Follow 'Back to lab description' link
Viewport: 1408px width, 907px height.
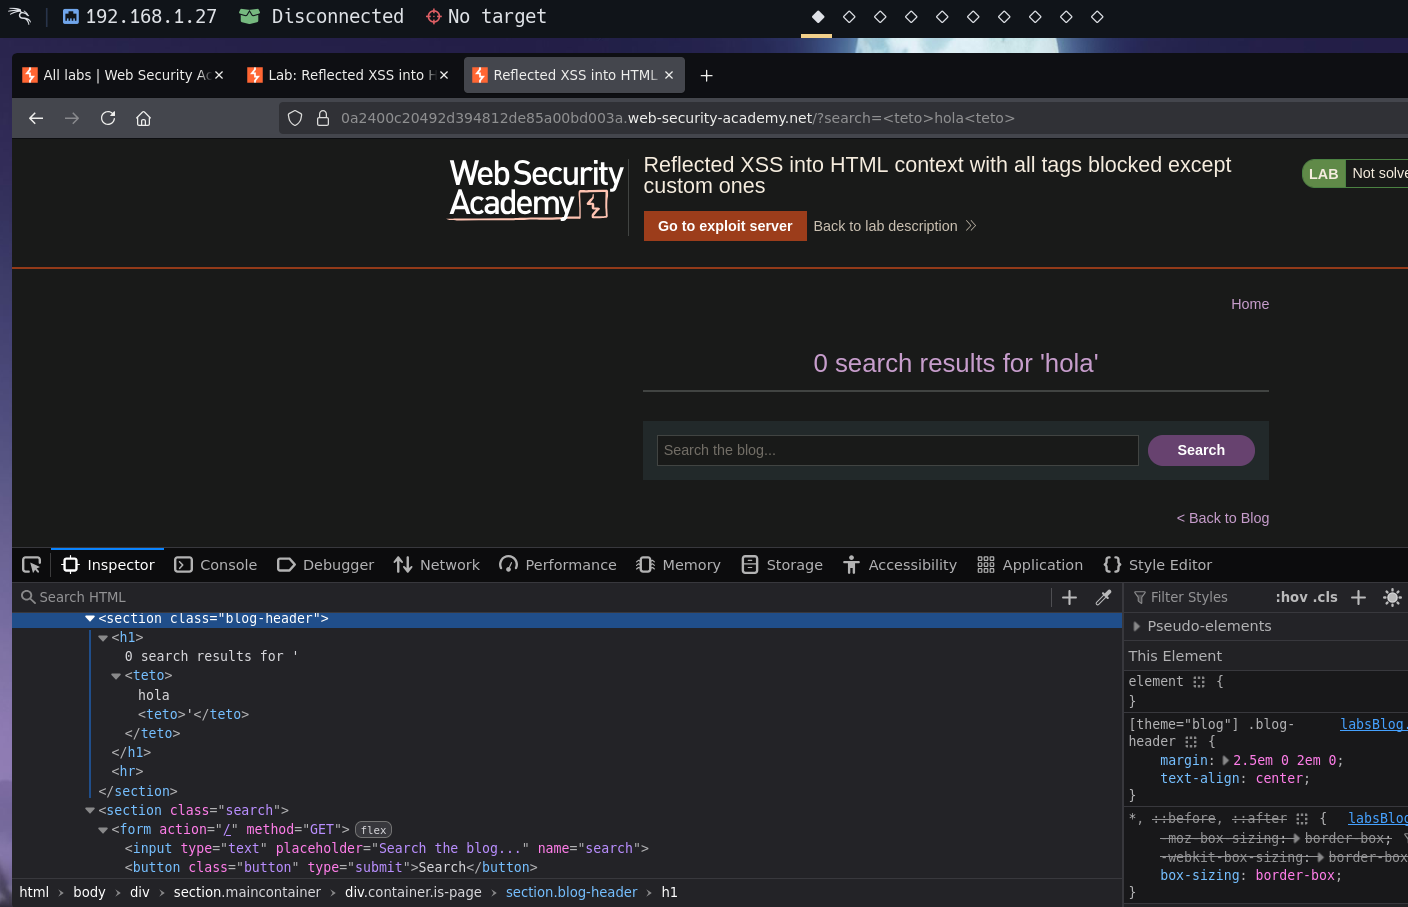(894, 226)
